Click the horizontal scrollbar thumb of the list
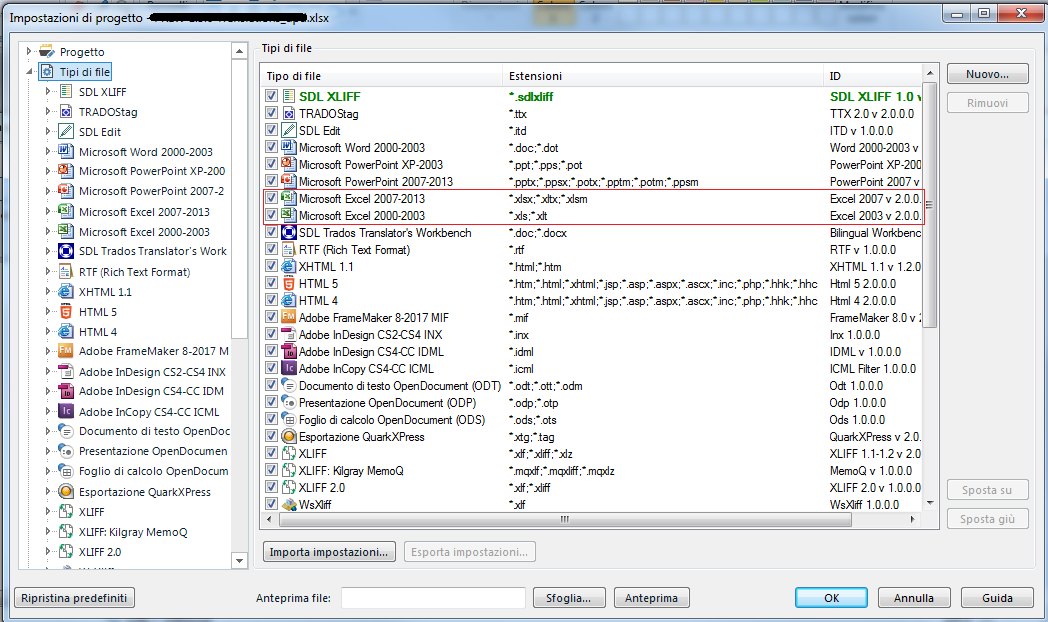Screen dimensions: 1048x622 564,519
